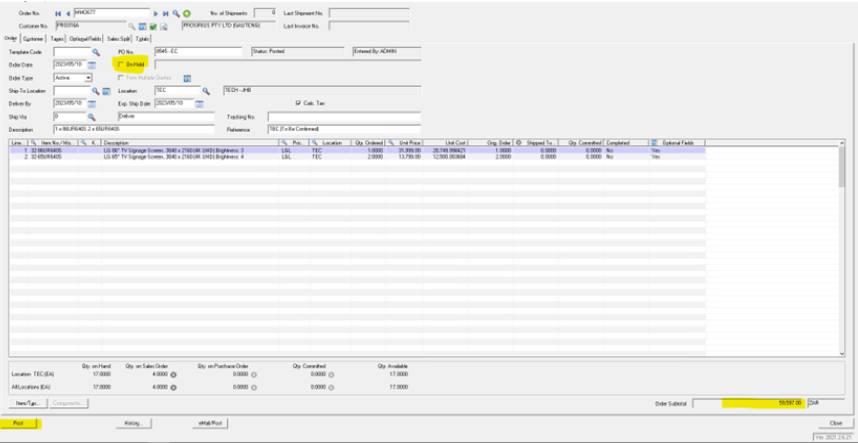Expand the Order Type dropdown

tap(89, 77)
